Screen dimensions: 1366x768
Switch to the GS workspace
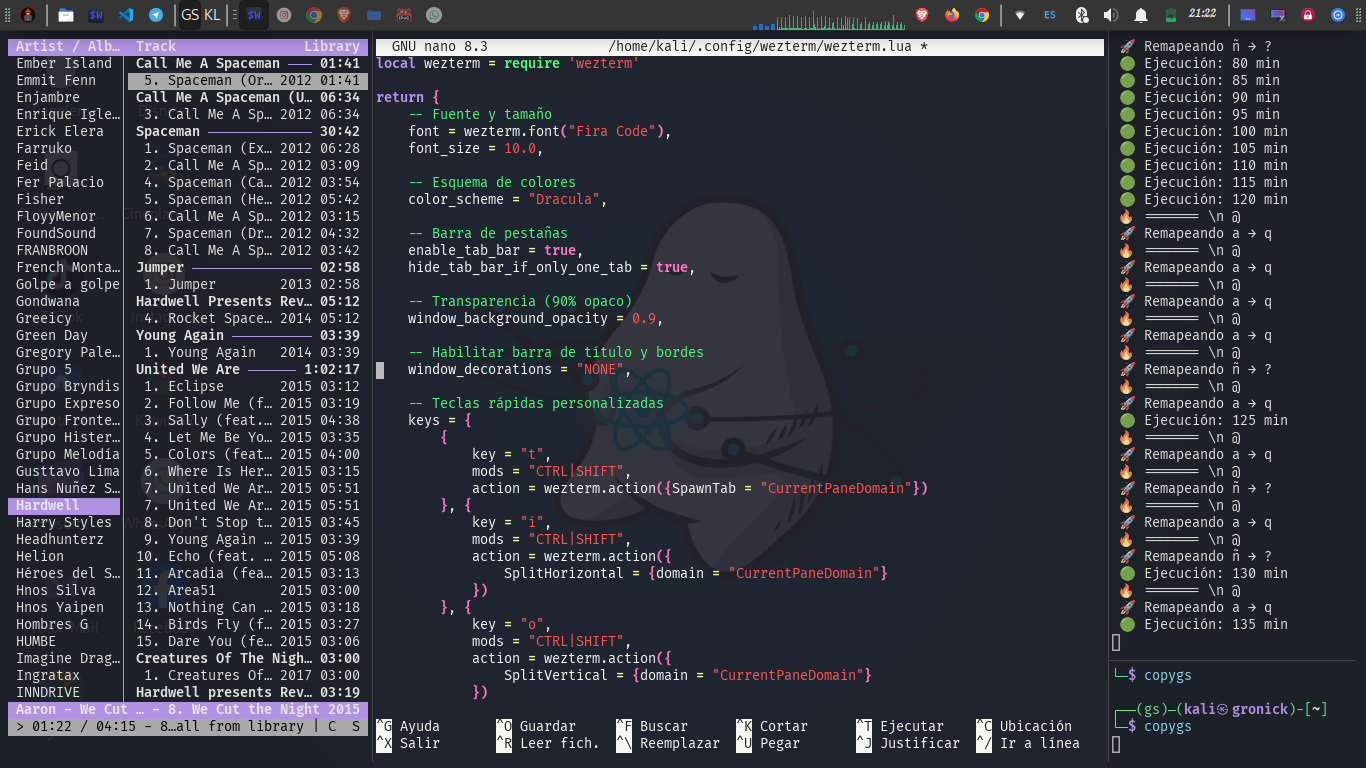click(189, 15)
